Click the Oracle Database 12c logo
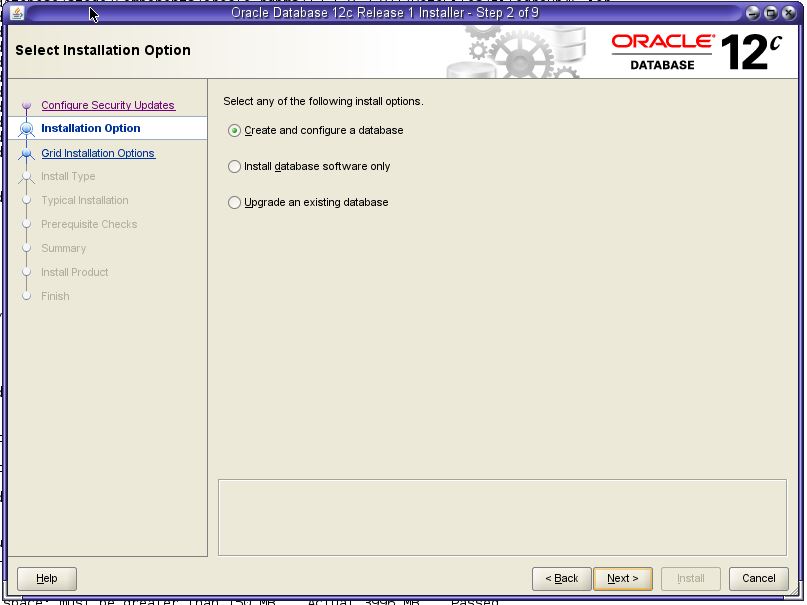This screenshot has height=605, width=807. click(697, 52)
